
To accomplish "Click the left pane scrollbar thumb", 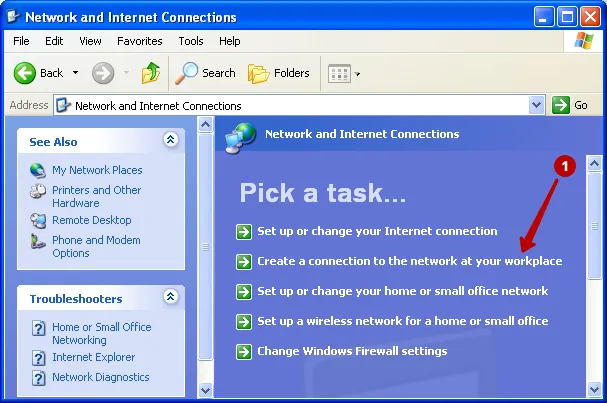I will (x=205, y=247).
